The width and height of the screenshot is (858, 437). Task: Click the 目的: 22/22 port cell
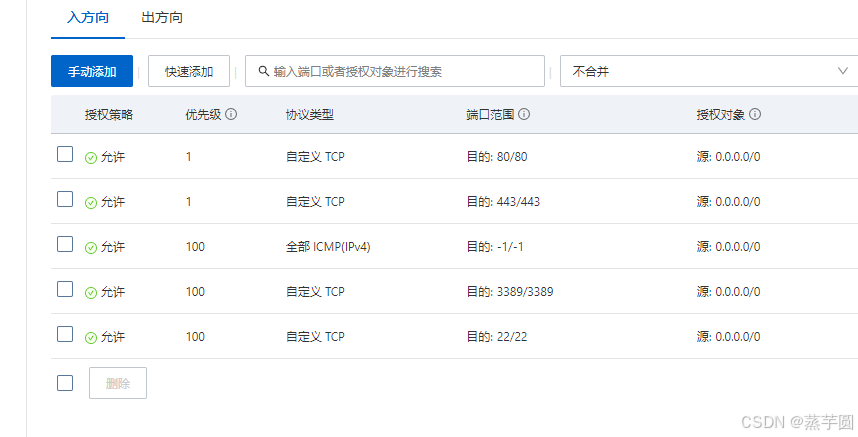pyautogui.click(x=497, y=336)
